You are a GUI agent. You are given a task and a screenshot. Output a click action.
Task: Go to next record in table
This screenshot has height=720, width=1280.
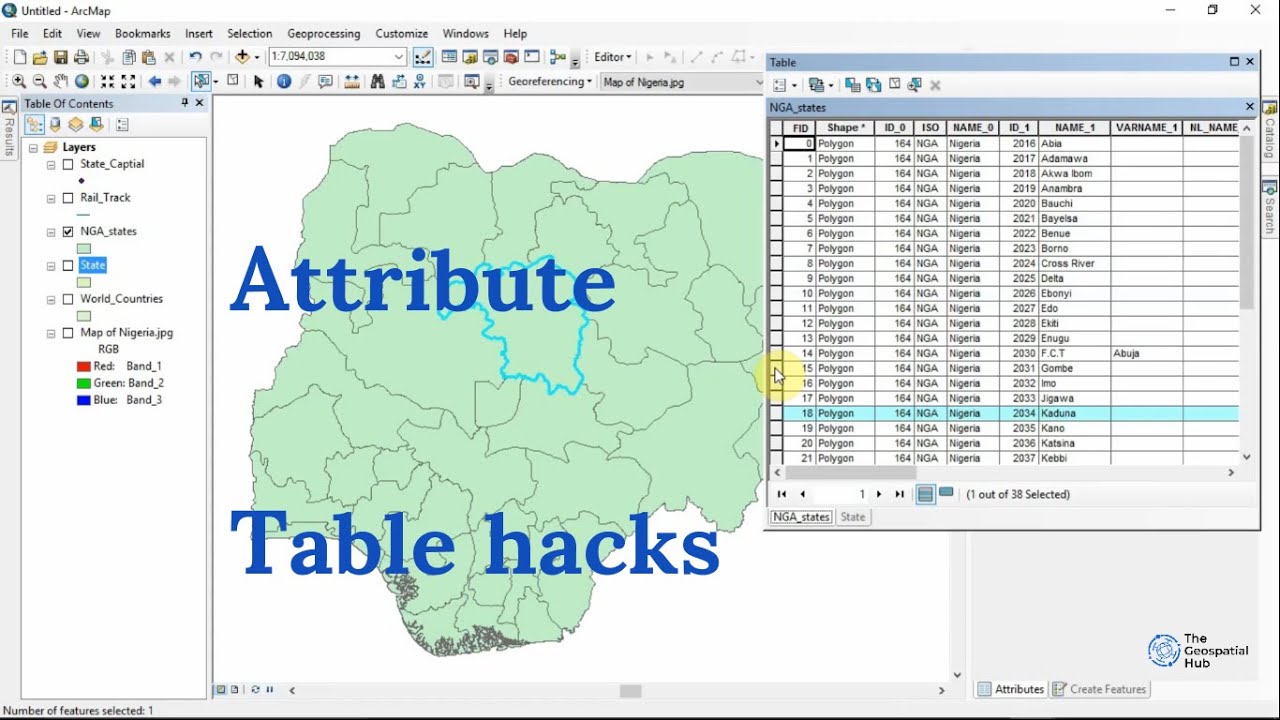(879, 494)
